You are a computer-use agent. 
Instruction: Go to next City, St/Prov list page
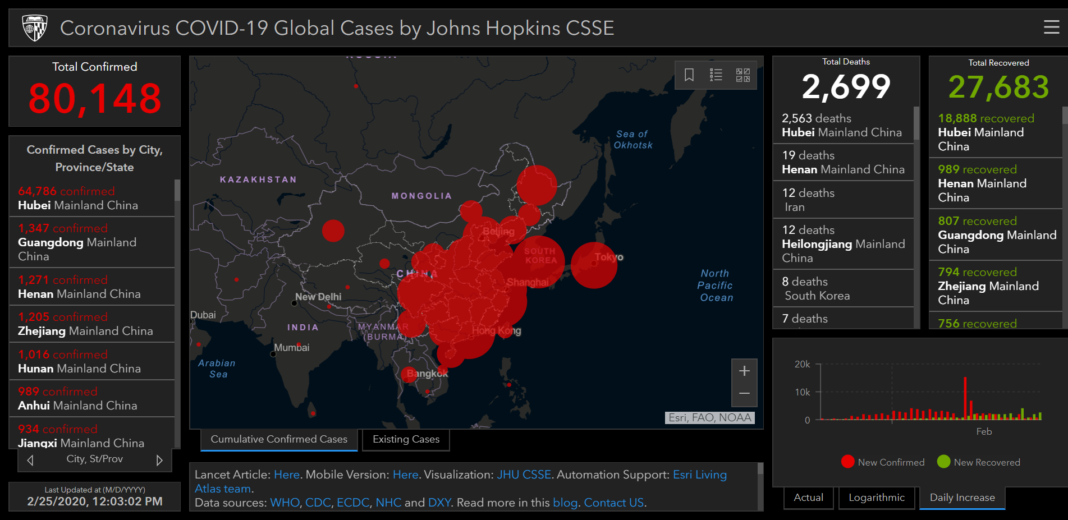pyautogui.click(x=159, y=460)
